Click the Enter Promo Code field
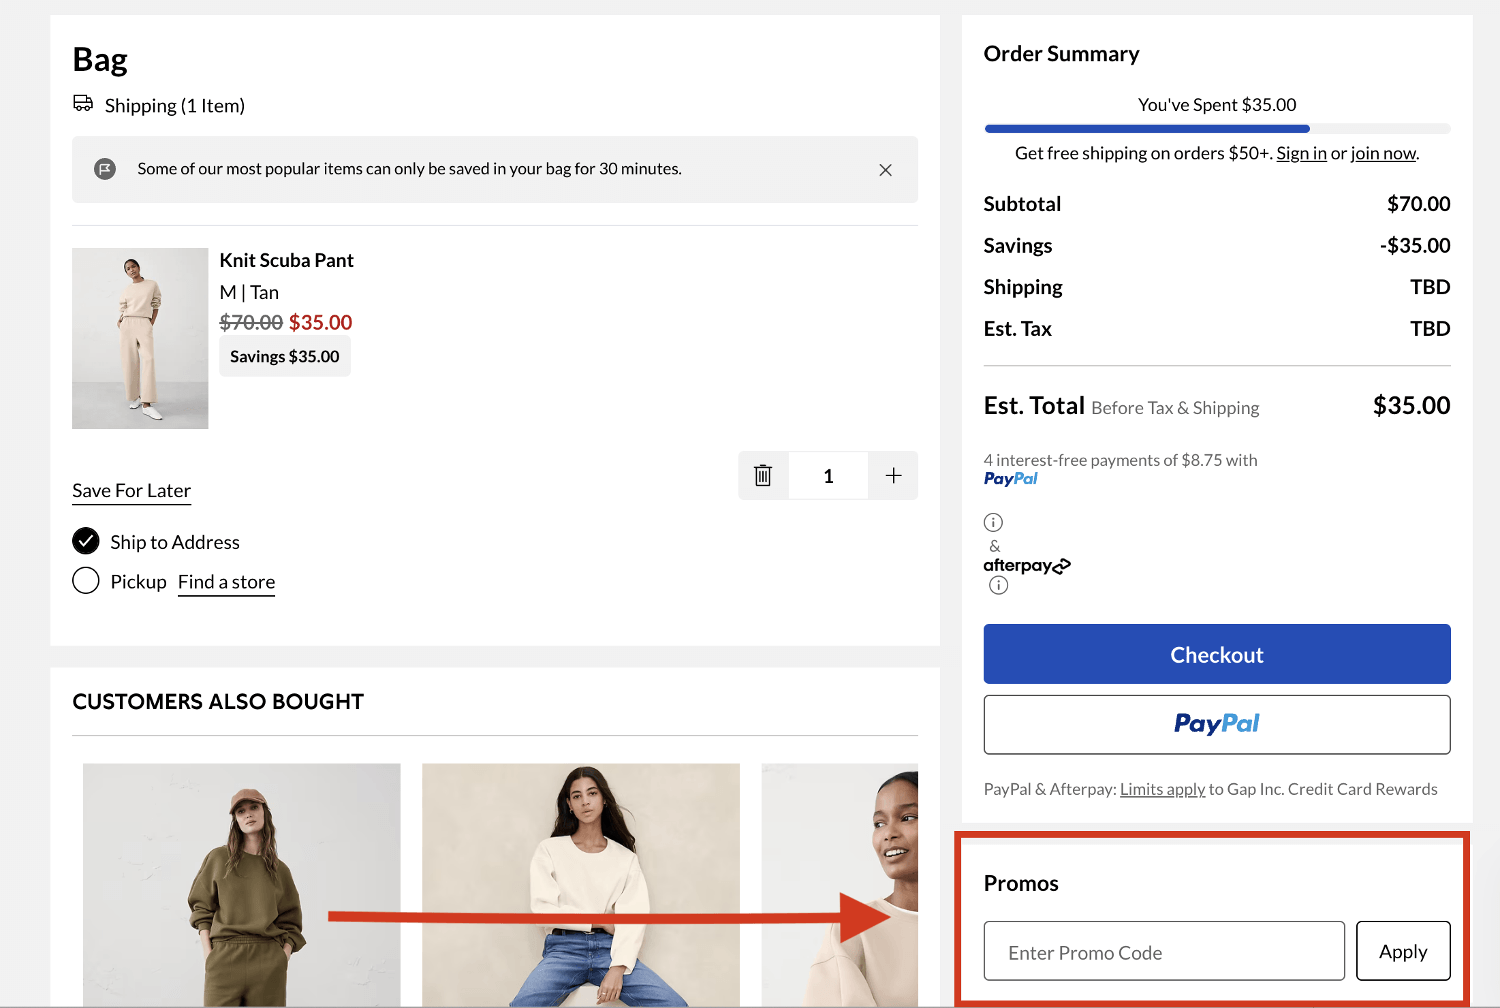This screenshot has width=1500, height=1008. 1163,951
